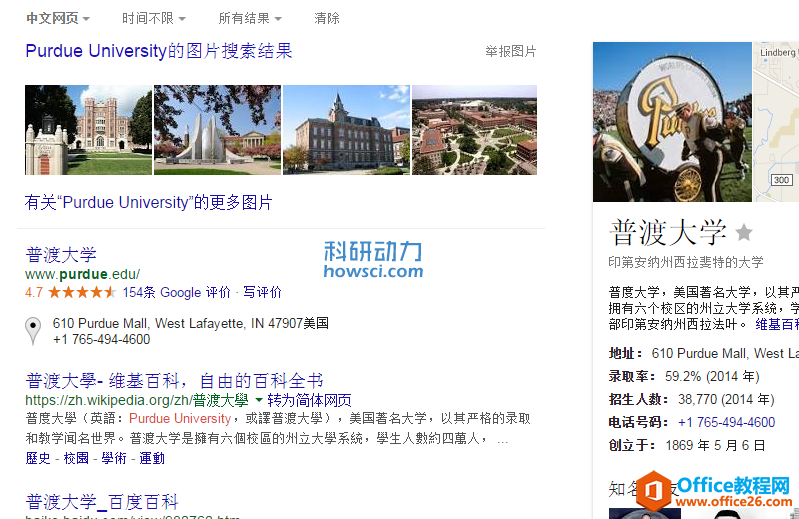Click the 印第安纳州西拉斐特的大学 subtitle

click(686, 262)
